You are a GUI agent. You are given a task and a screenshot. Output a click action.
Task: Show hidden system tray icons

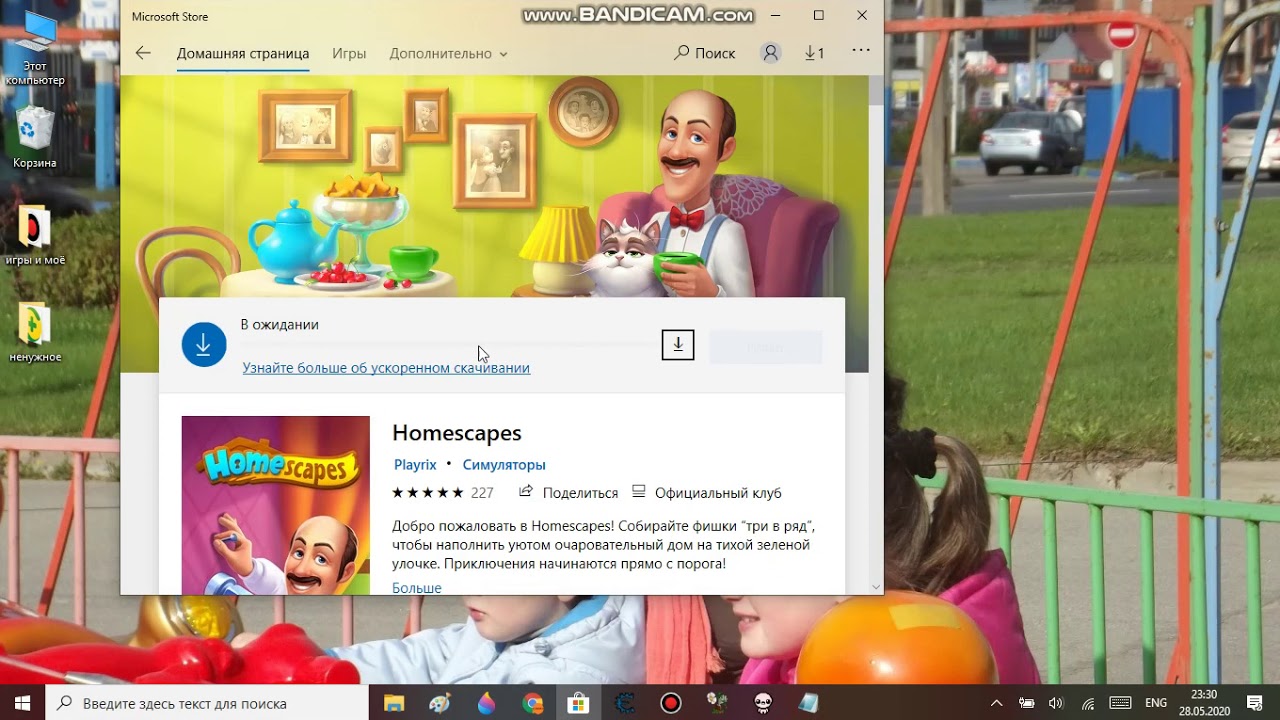click(x=996, y=703)
